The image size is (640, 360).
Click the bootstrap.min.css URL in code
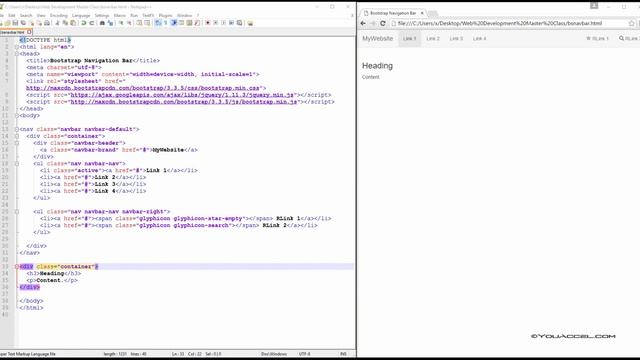[143, 88]
